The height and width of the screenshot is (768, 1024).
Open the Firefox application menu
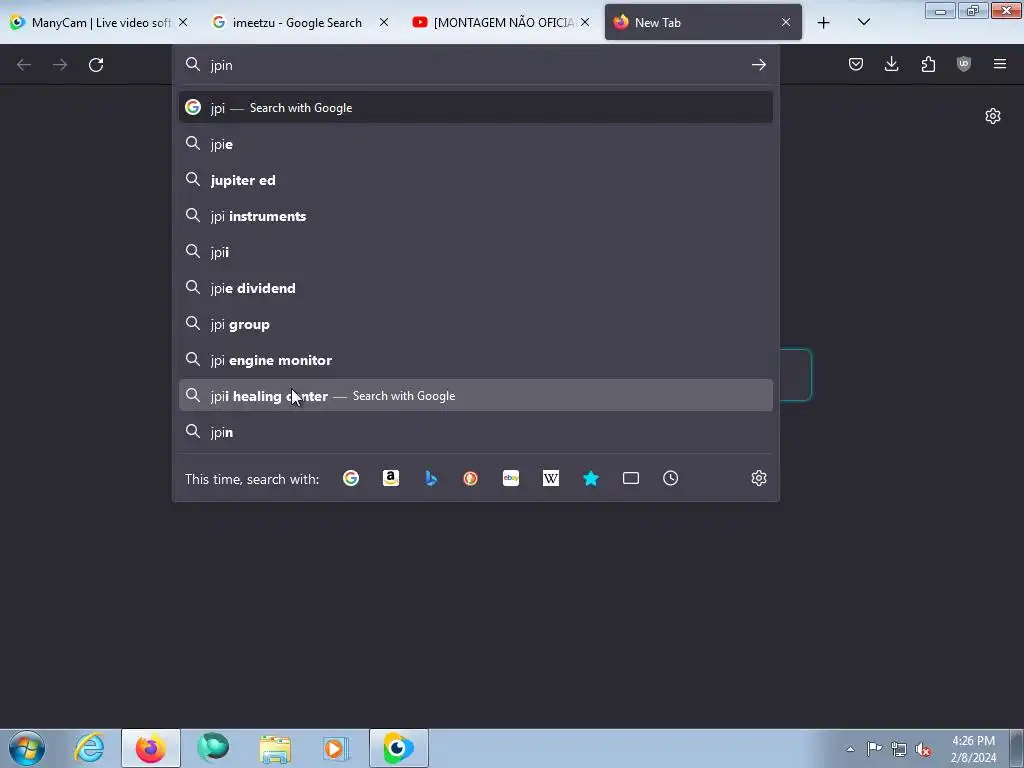coord(1000,64)
